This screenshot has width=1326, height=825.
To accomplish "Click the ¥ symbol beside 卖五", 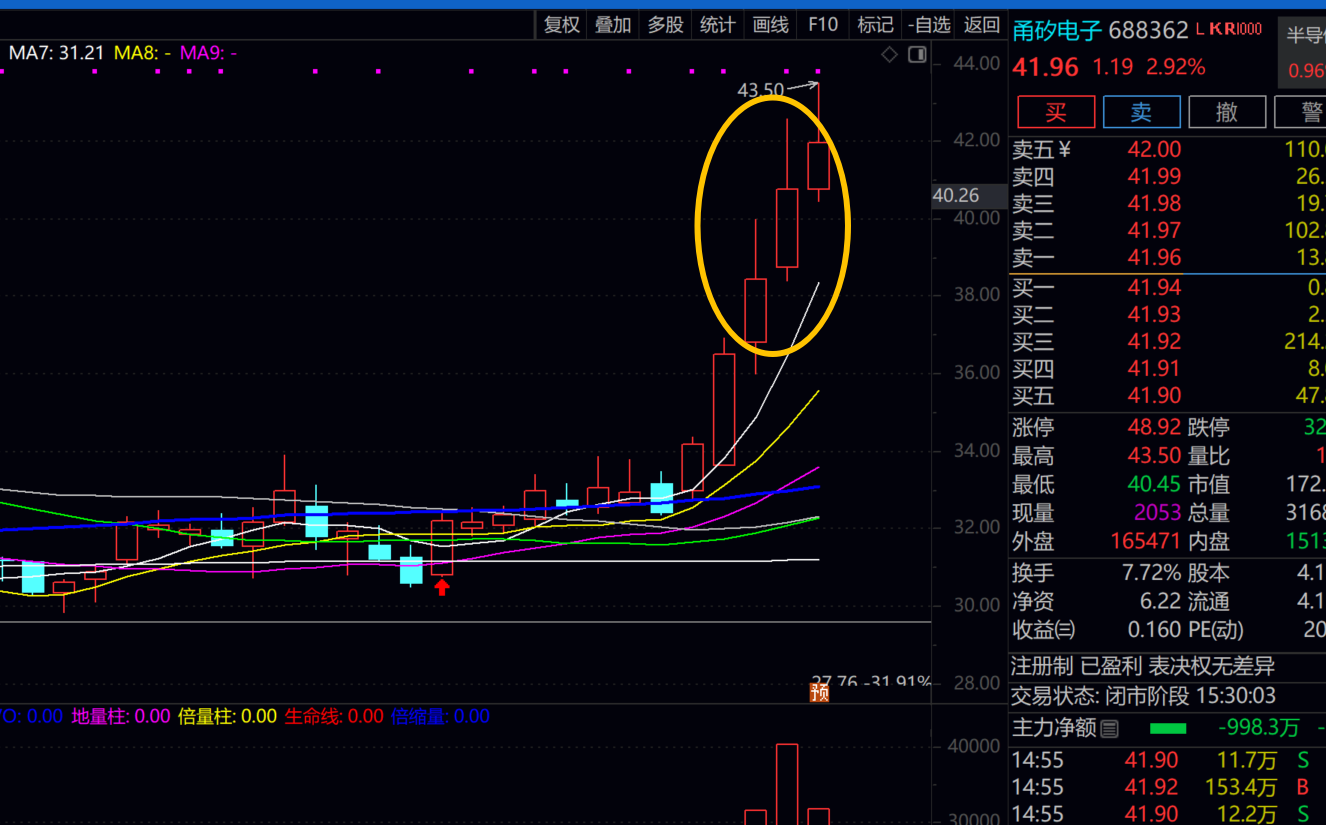I will pyautogui.click(x=1064, y=150).
